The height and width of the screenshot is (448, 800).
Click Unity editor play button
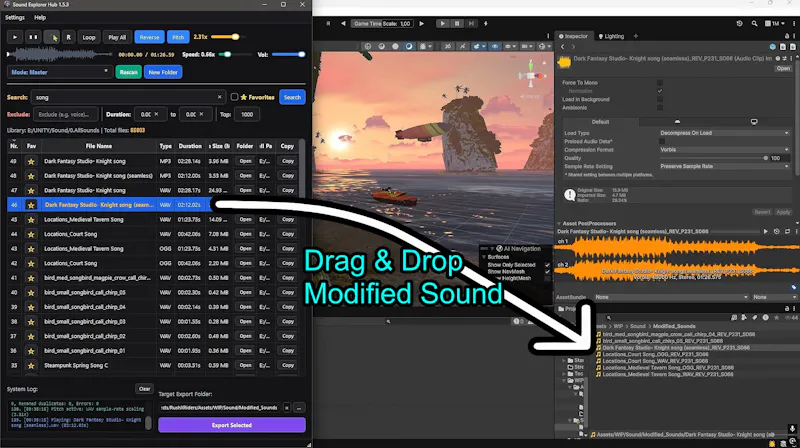point(442,23)
